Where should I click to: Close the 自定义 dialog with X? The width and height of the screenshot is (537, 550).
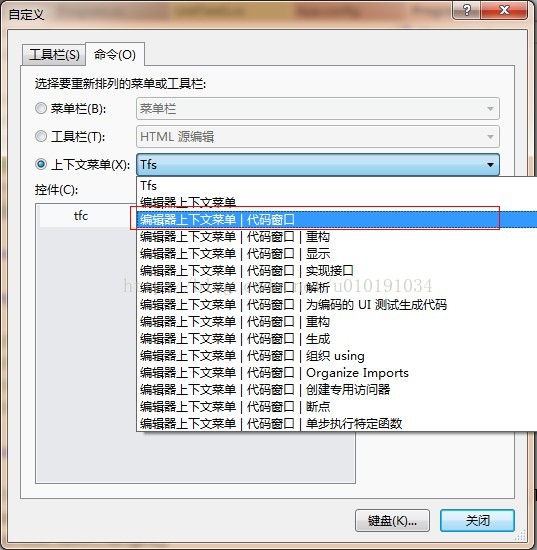point(504,10)
